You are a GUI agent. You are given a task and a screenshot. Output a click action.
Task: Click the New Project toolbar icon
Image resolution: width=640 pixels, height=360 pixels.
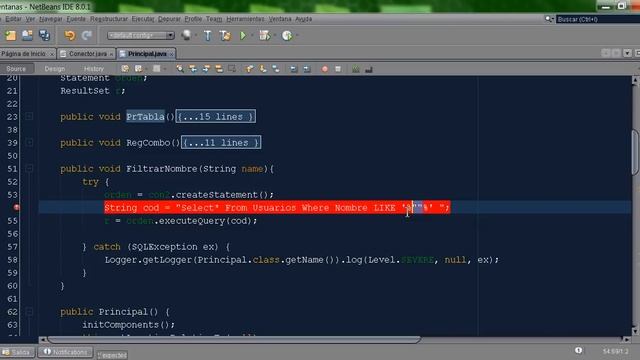(x=10, y=36)
